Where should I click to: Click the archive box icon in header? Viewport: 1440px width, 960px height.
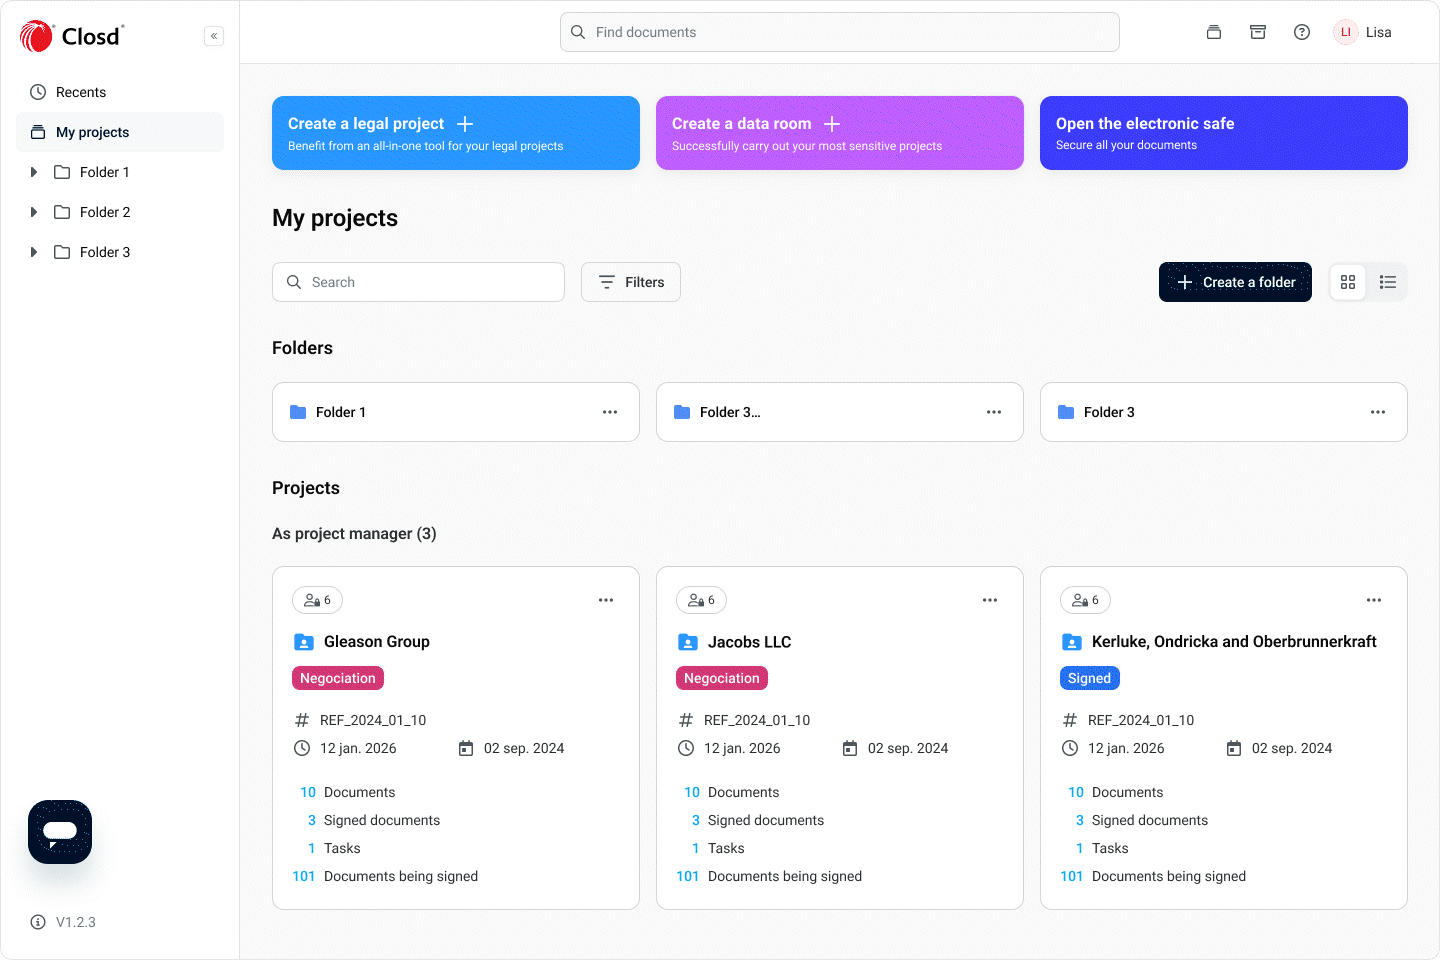point(1258,32)
